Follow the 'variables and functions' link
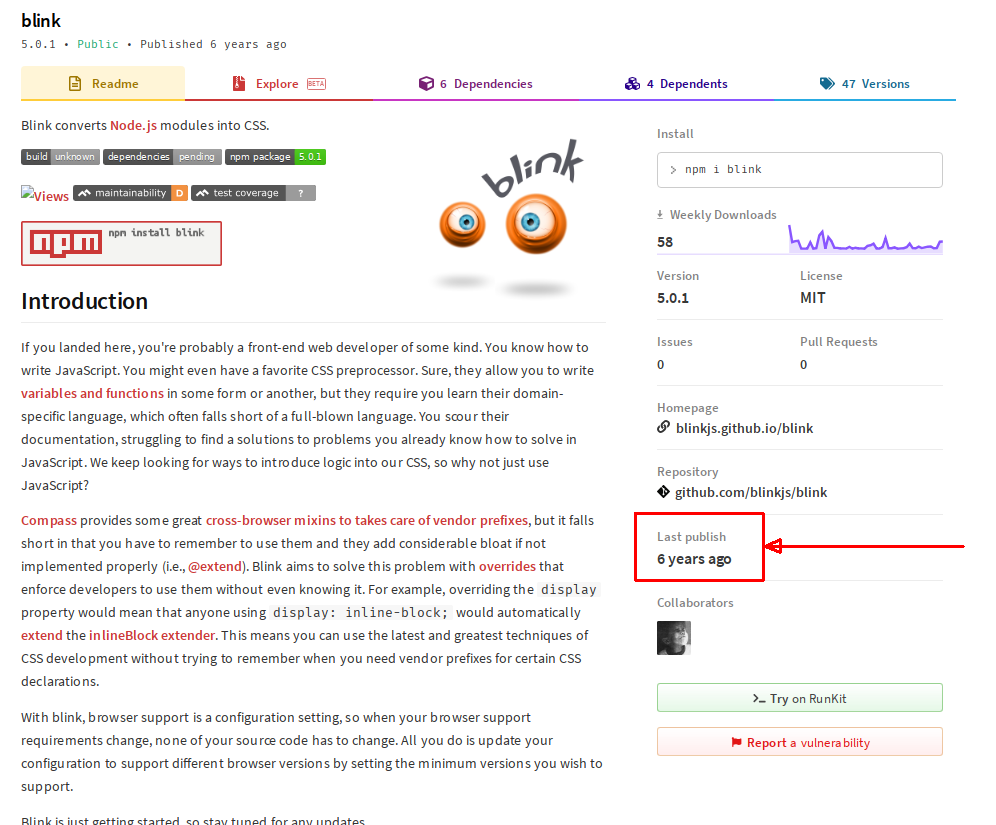 (x=92, y=393)
